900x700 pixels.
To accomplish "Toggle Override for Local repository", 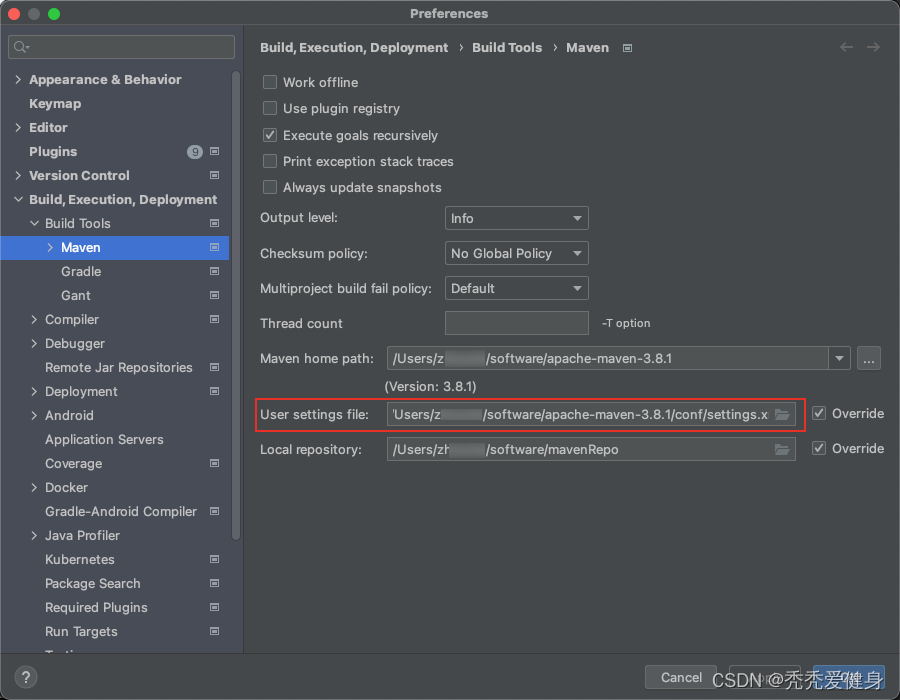I will pyautogui.click(x=819, y=448).
